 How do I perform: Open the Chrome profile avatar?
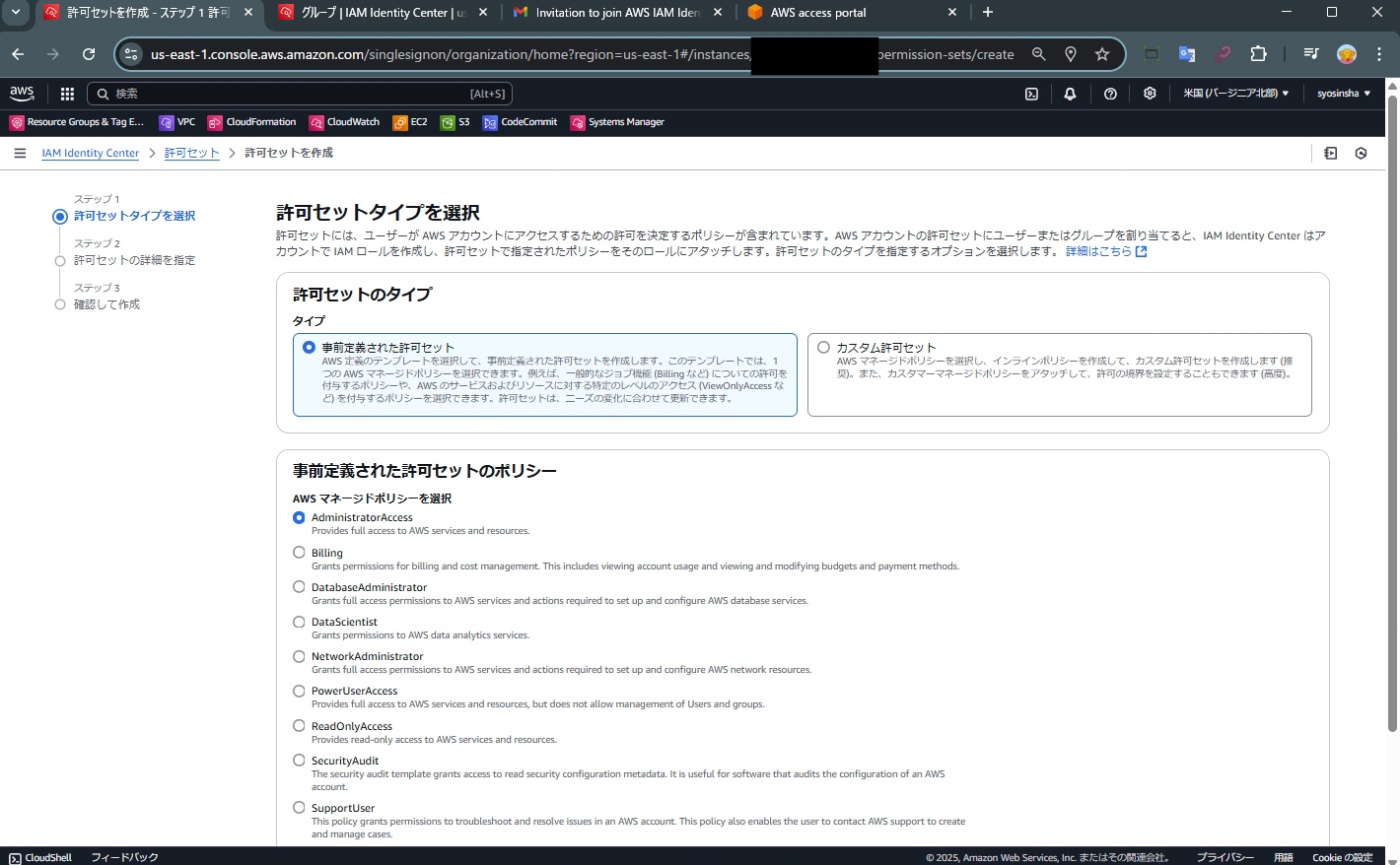pyautogui.click(x=1346, y=54)
